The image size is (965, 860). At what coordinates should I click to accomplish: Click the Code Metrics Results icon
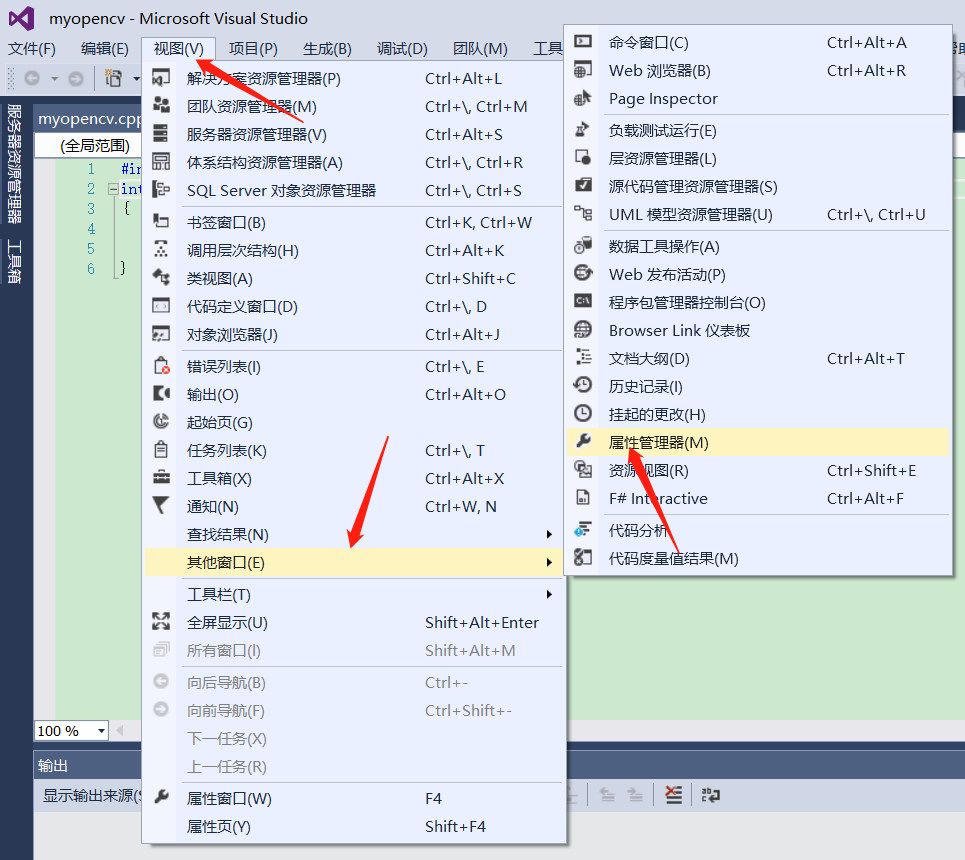(583, 557)
